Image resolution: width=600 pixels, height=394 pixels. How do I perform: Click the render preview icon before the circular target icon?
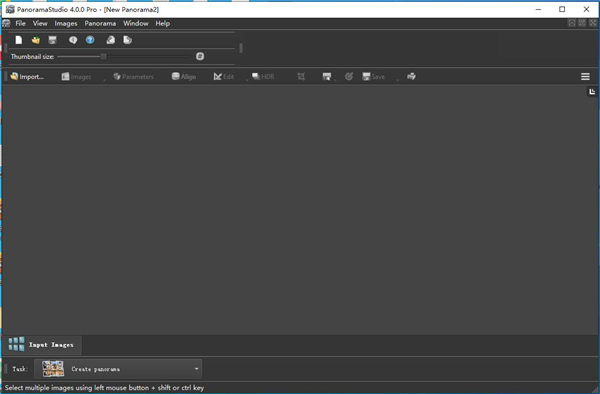pyautogui.click(x=326, y=77)
